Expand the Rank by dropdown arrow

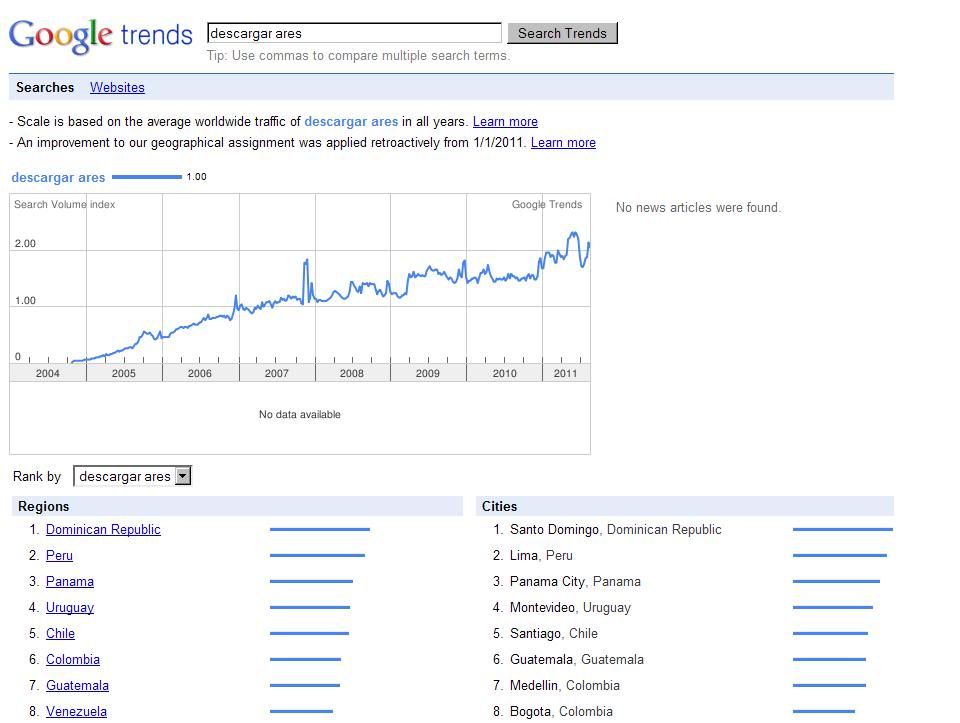tap(182, 476)
